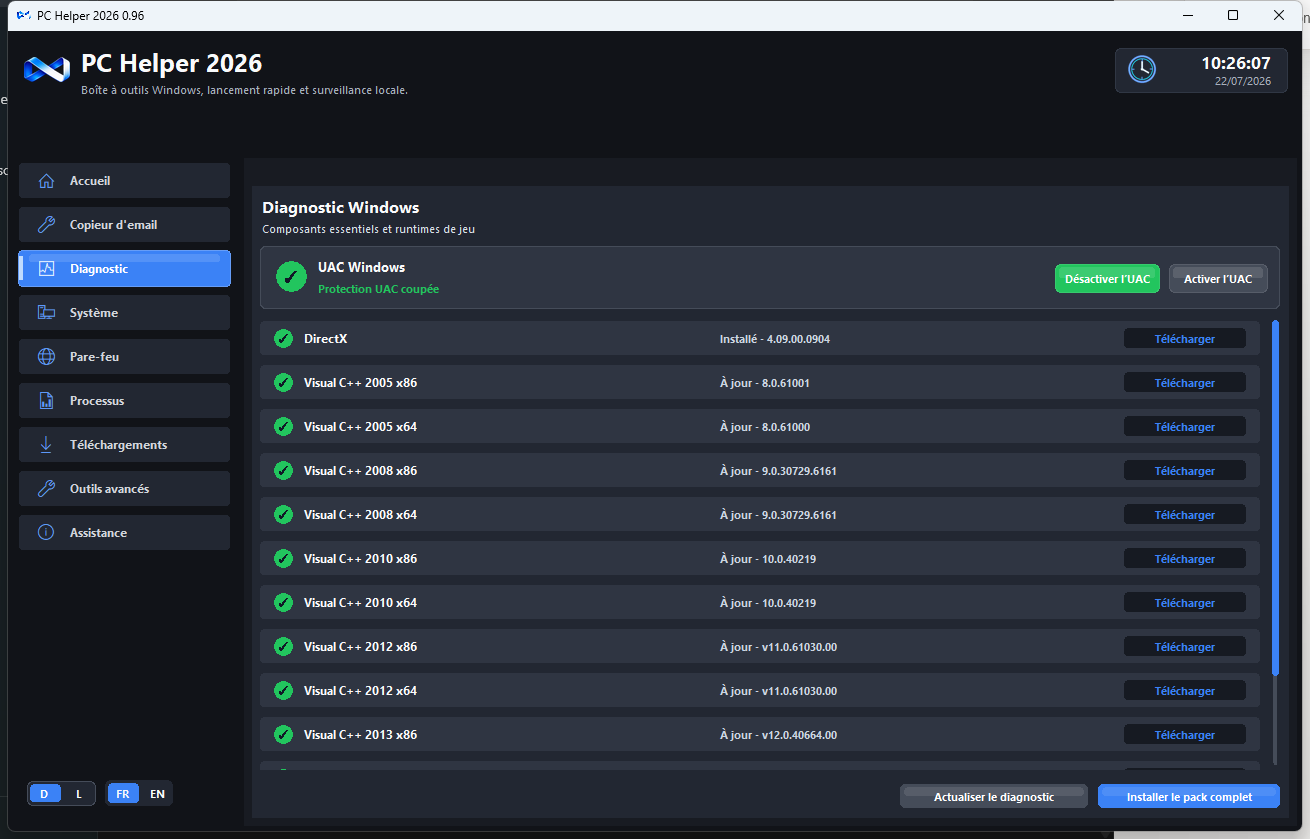Click the Copieur d'email wrench icon

coord(46,225)
